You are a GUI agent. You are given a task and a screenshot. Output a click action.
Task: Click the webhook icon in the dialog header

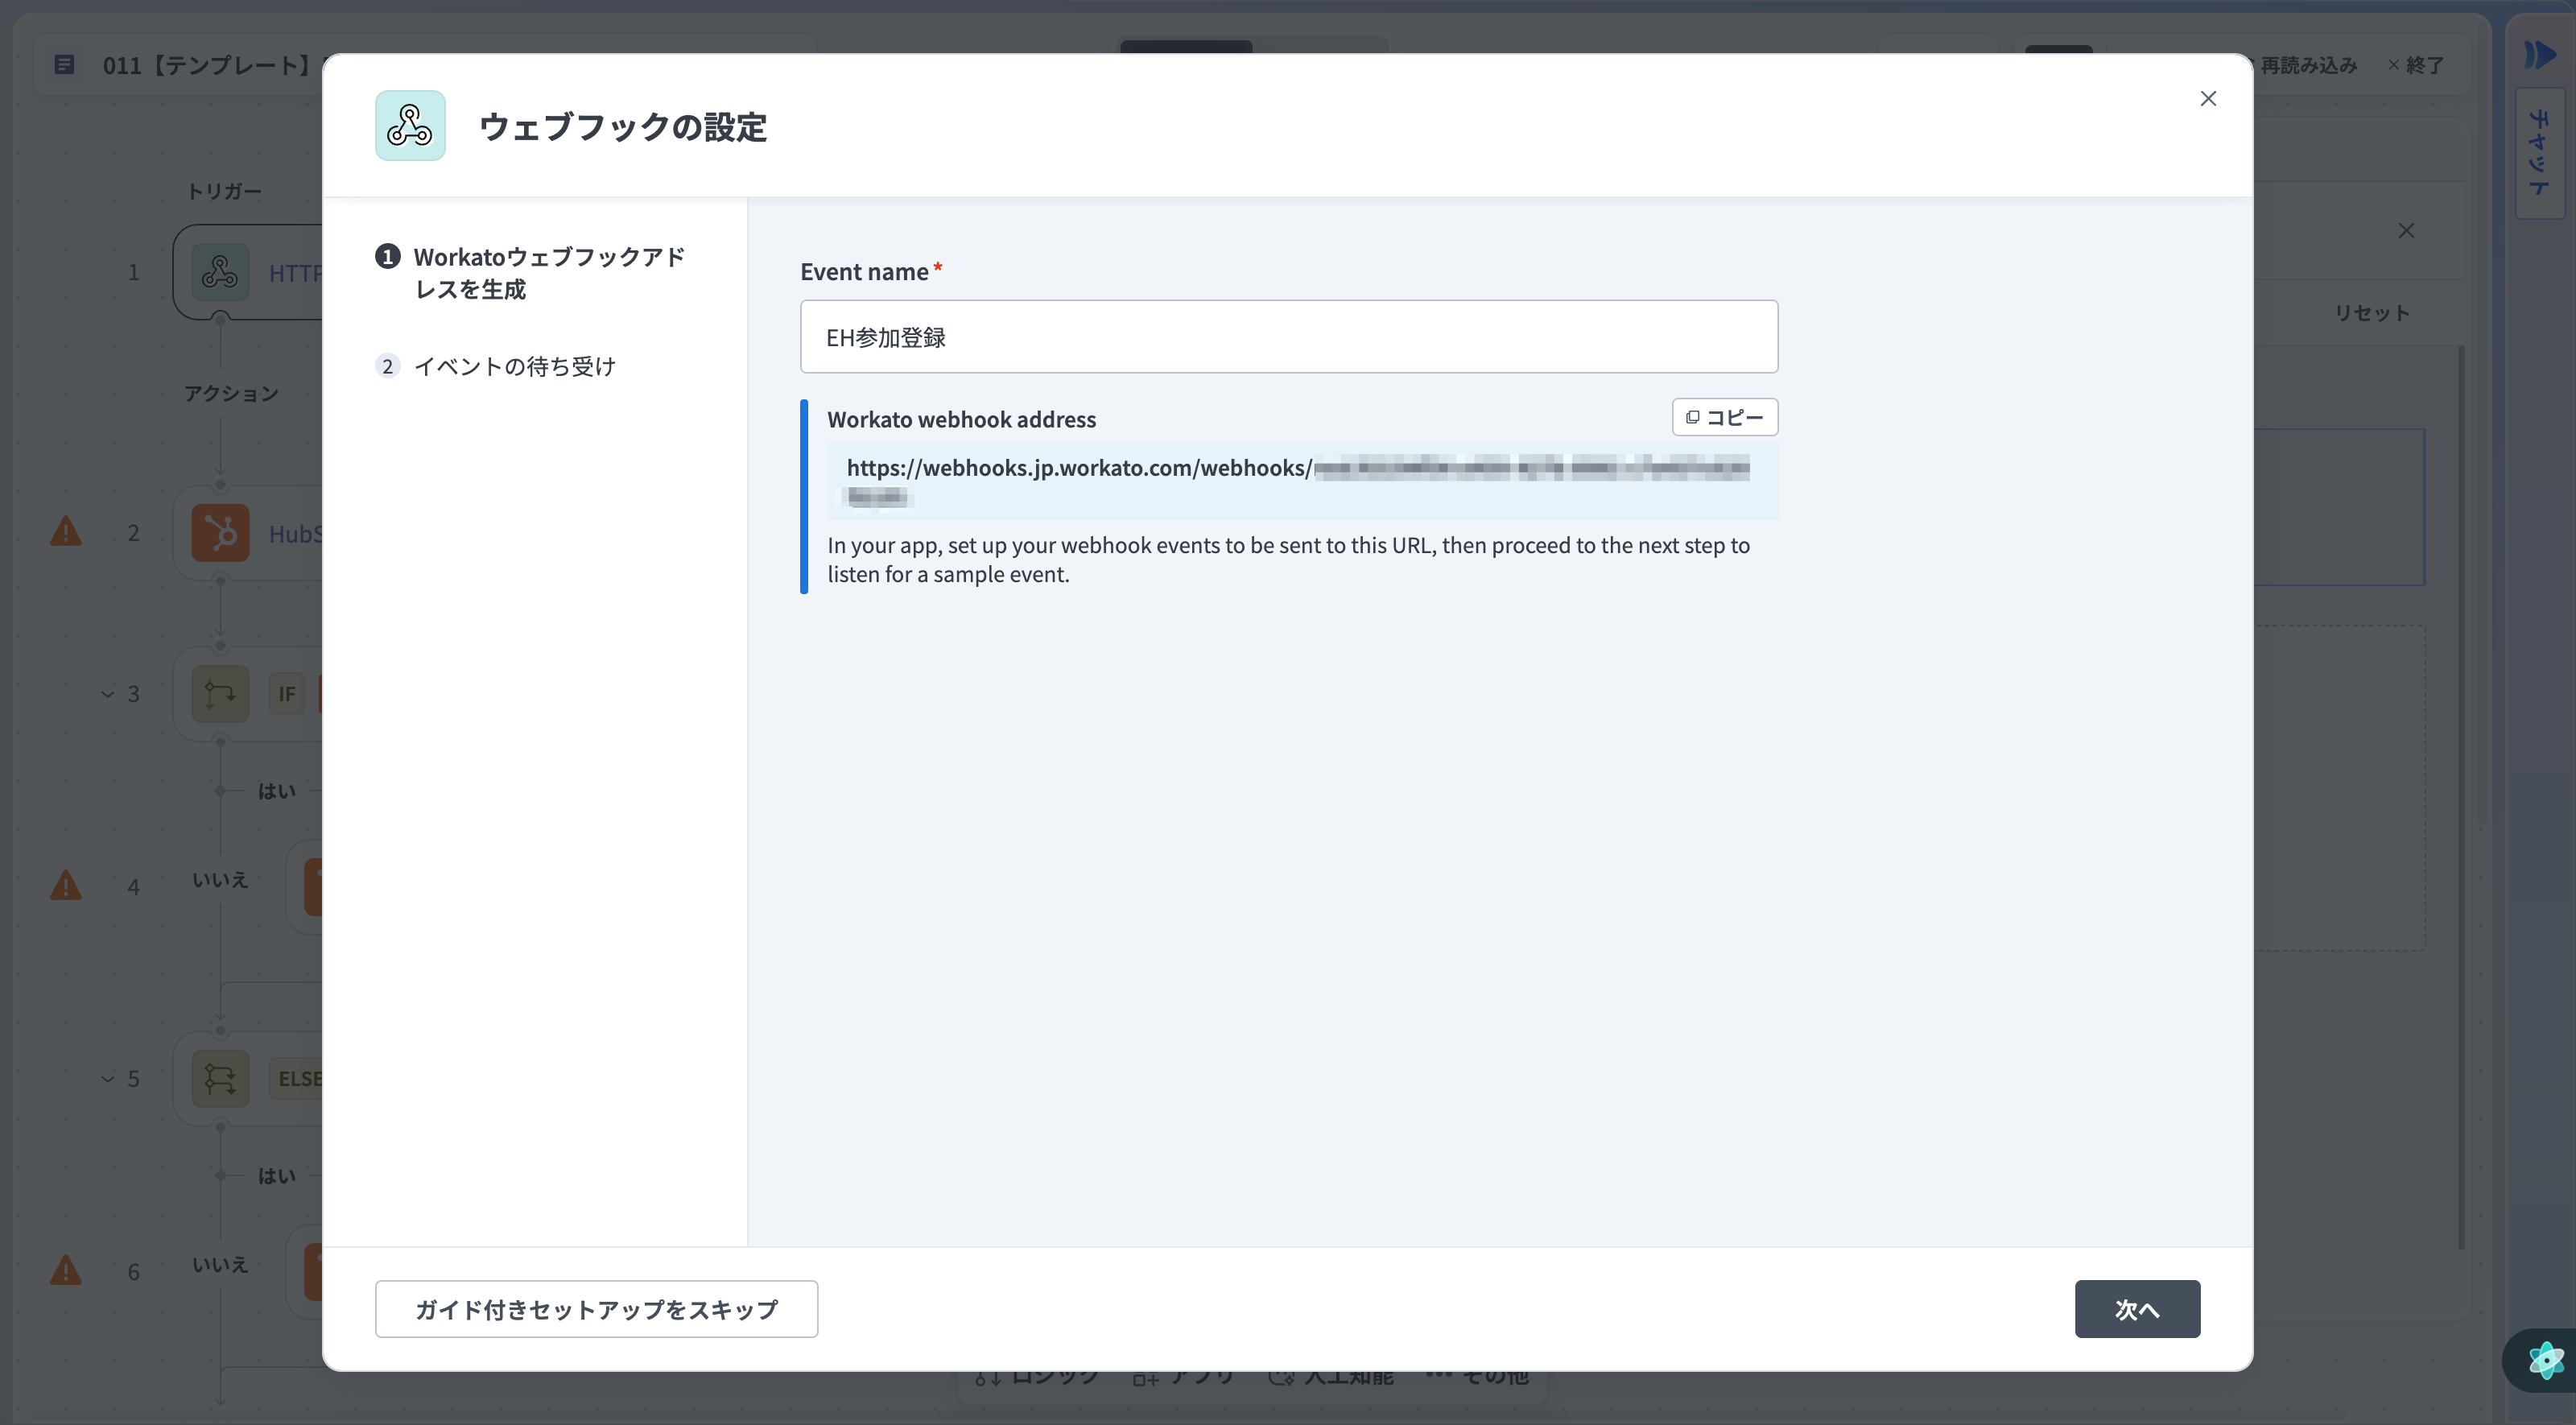tap(410, 125)
